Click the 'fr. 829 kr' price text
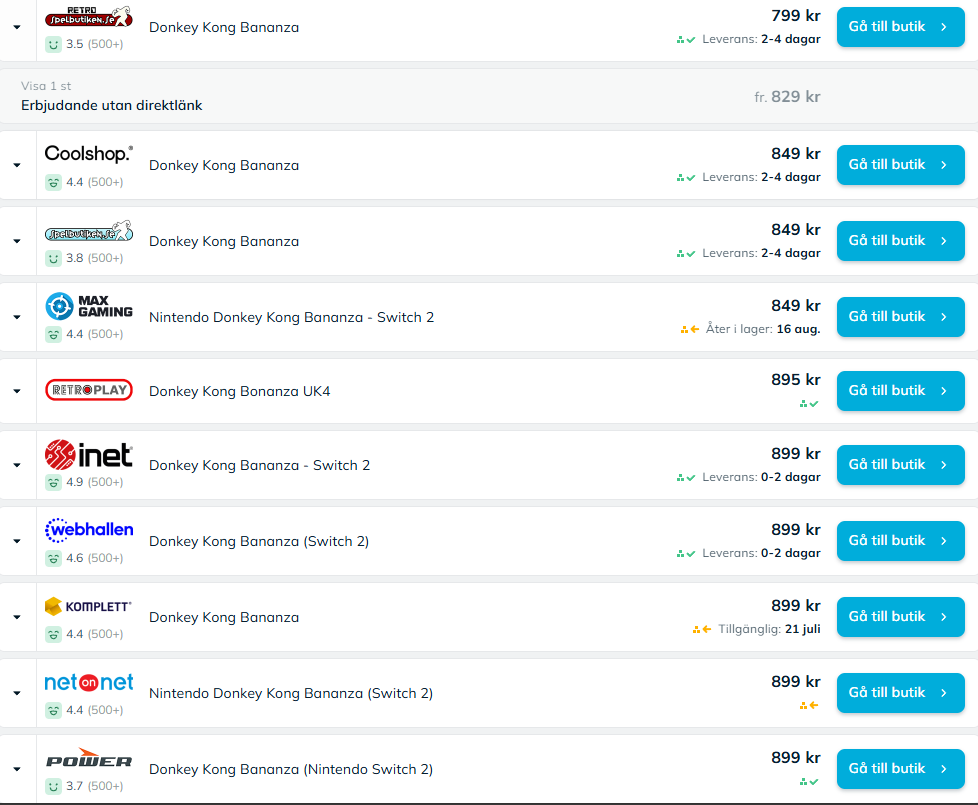 pos(787,97)
